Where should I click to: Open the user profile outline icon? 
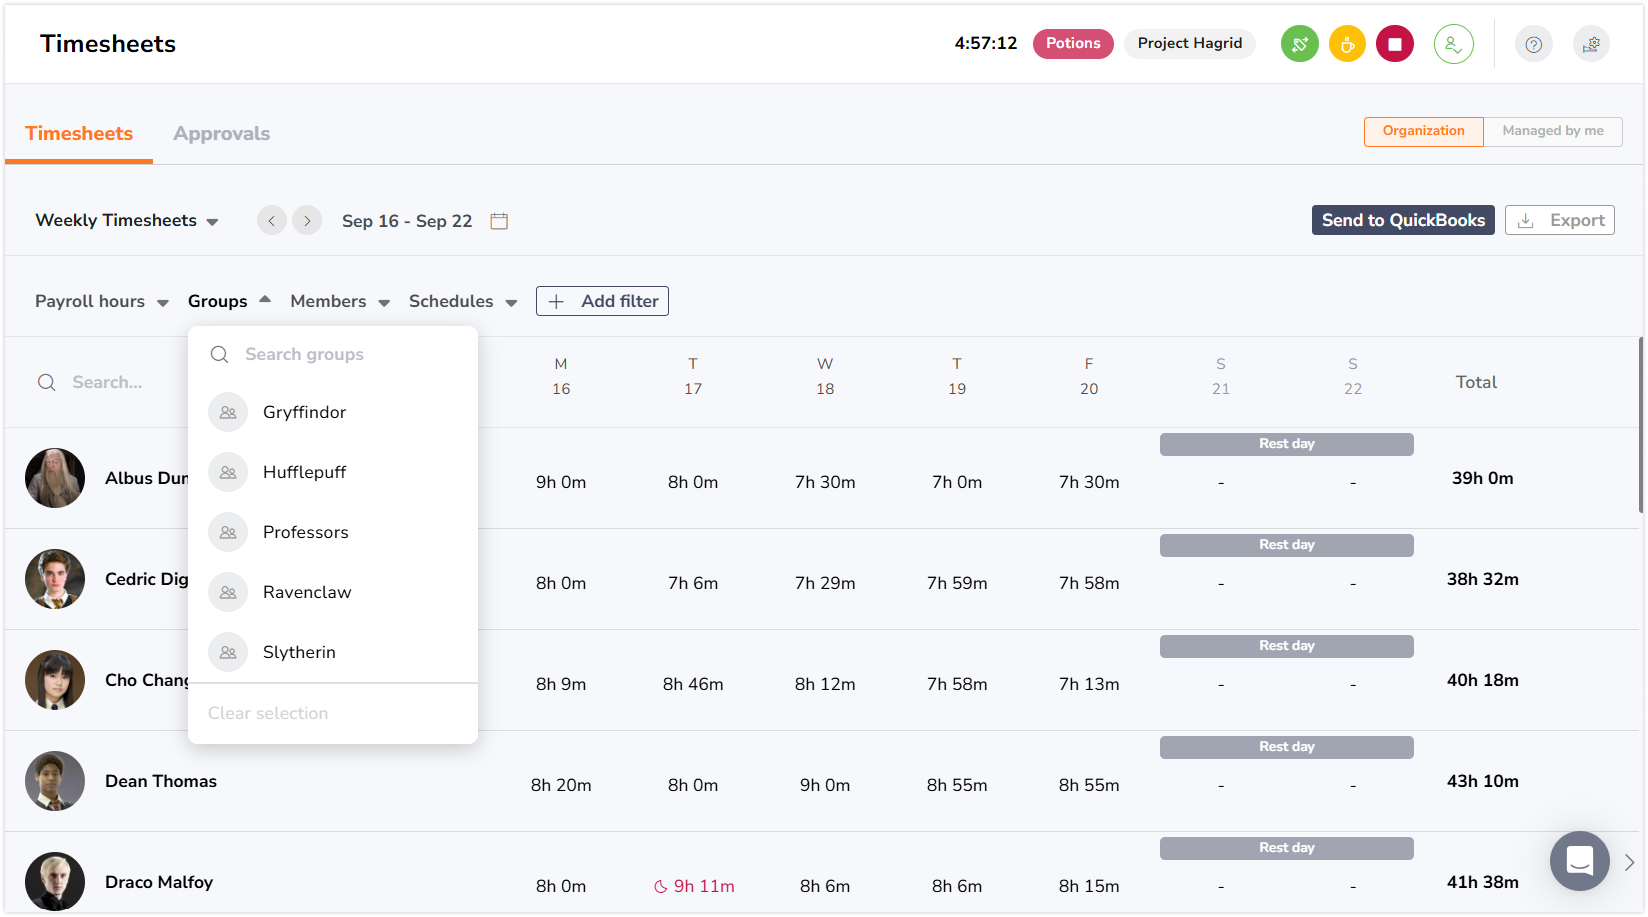tap(1454, 44)
